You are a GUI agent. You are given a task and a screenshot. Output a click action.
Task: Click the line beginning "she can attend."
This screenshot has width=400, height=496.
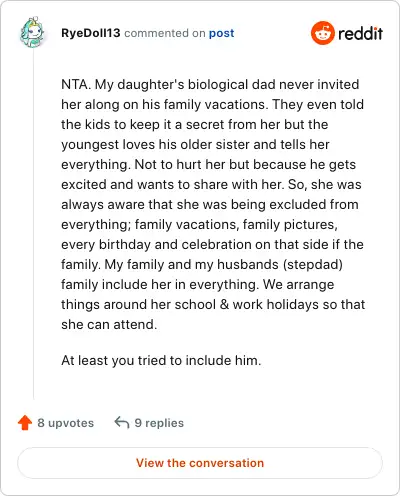pyautogui.click(x=109, y=324)
